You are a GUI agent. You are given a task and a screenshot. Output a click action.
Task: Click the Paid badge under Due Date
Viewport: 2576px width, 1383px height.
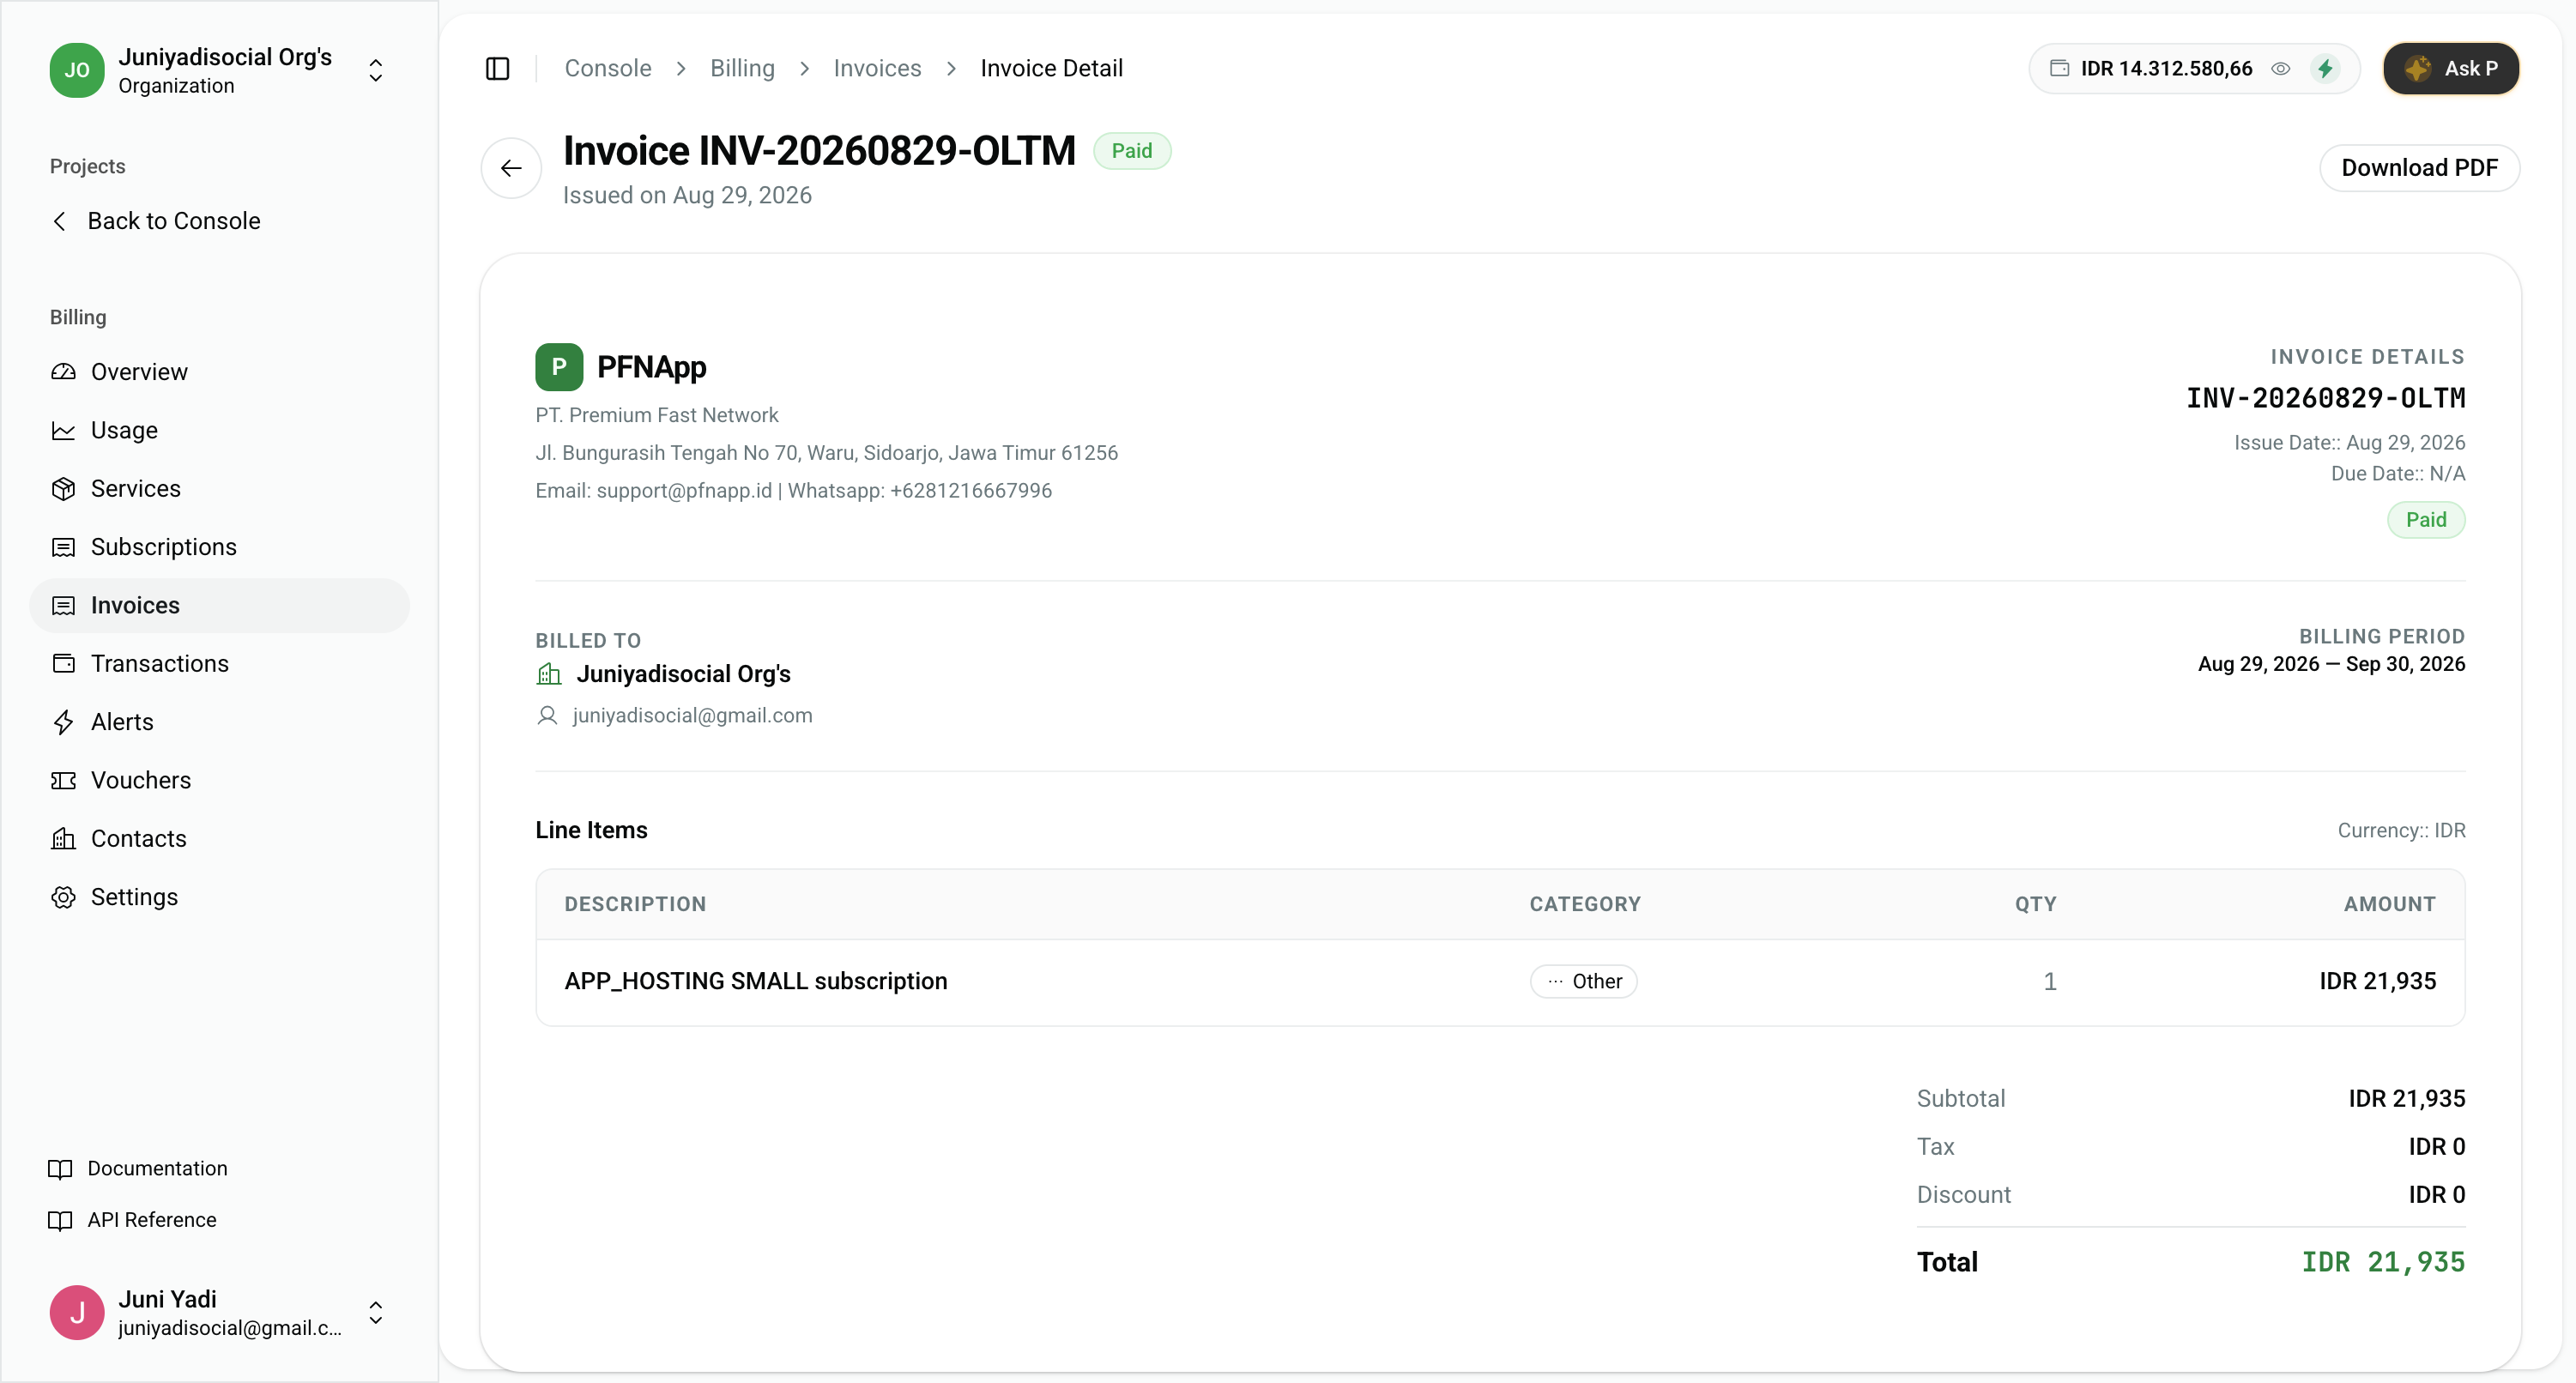(2426, 520)
